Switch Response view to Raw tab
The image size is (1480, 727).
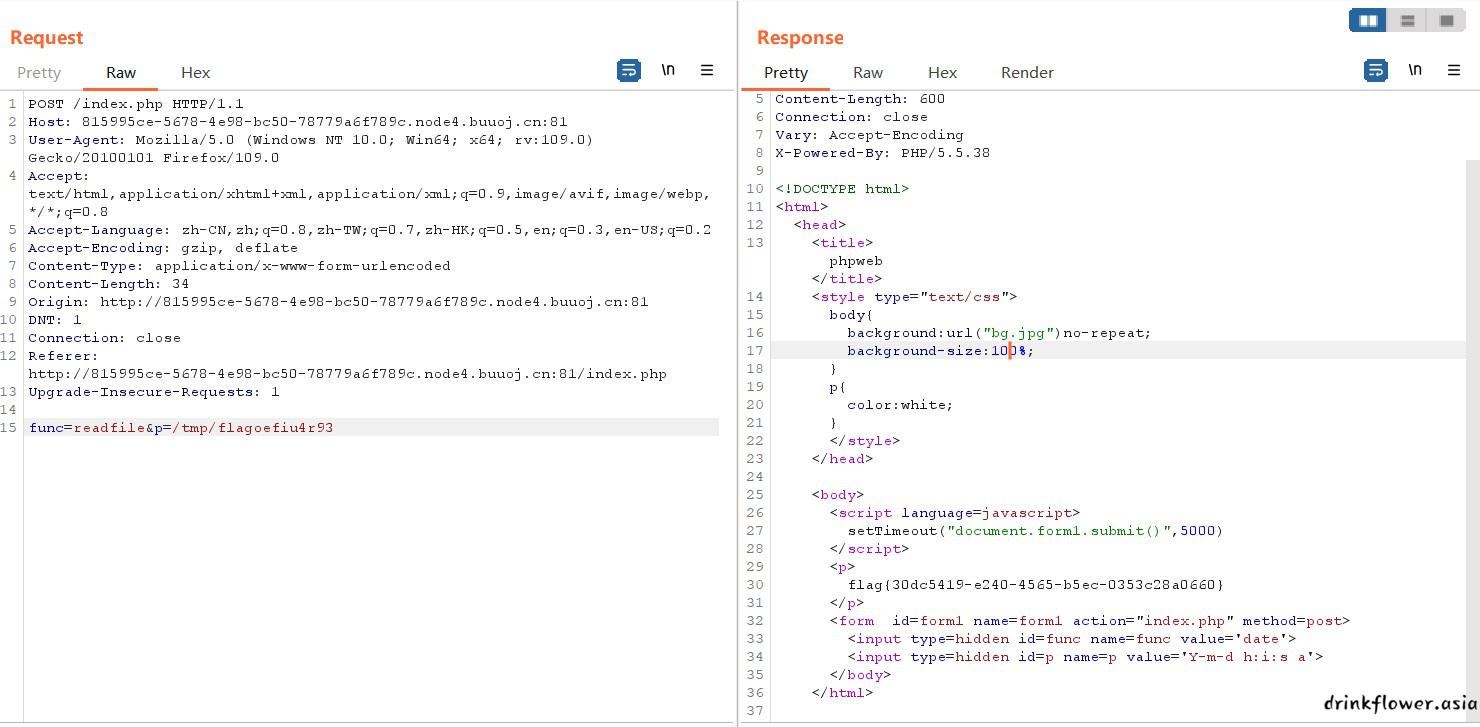[x=868, y=73]
